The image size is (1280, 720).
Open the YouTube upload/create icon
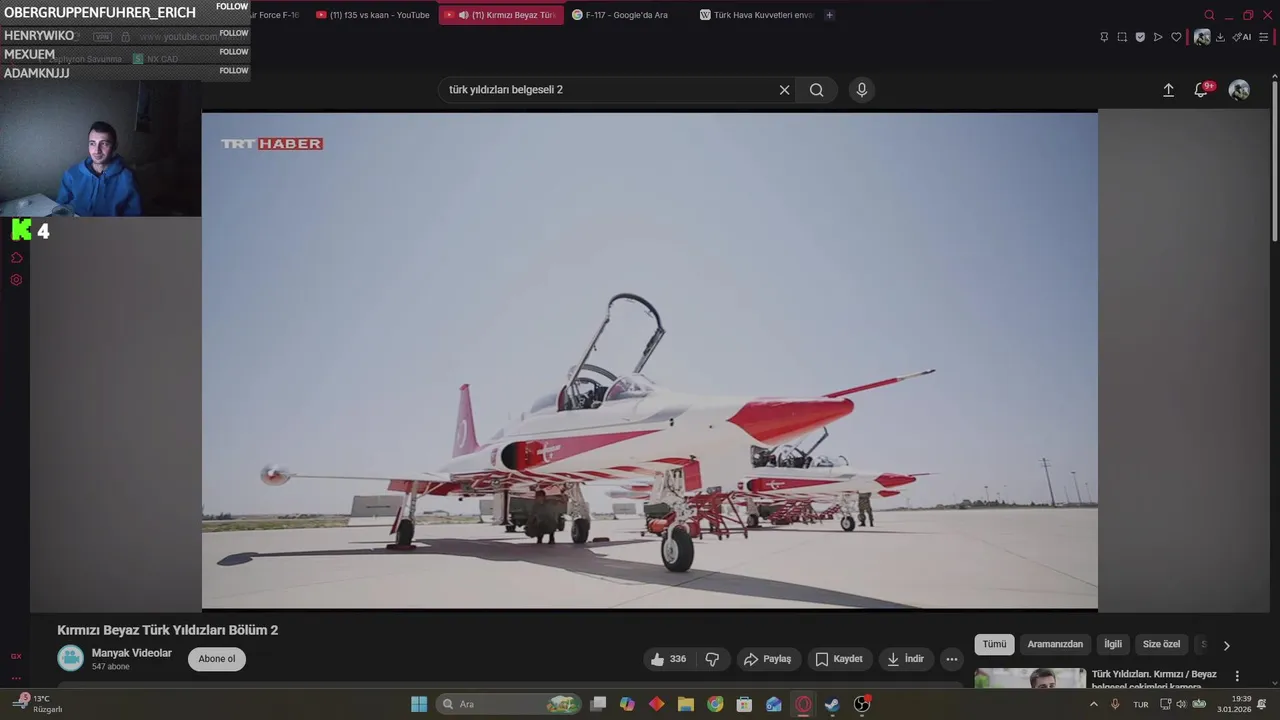click(x=1168, y=90)
